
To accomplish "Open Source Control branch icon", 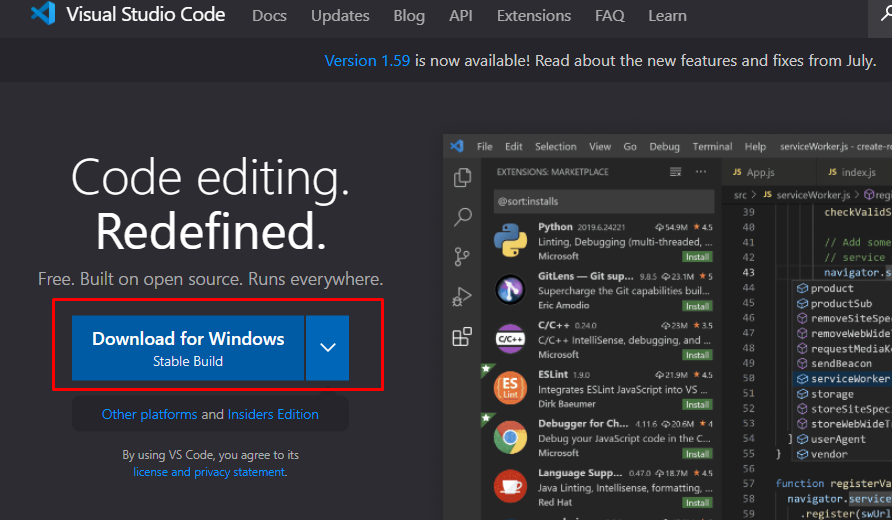I will 462,257.
